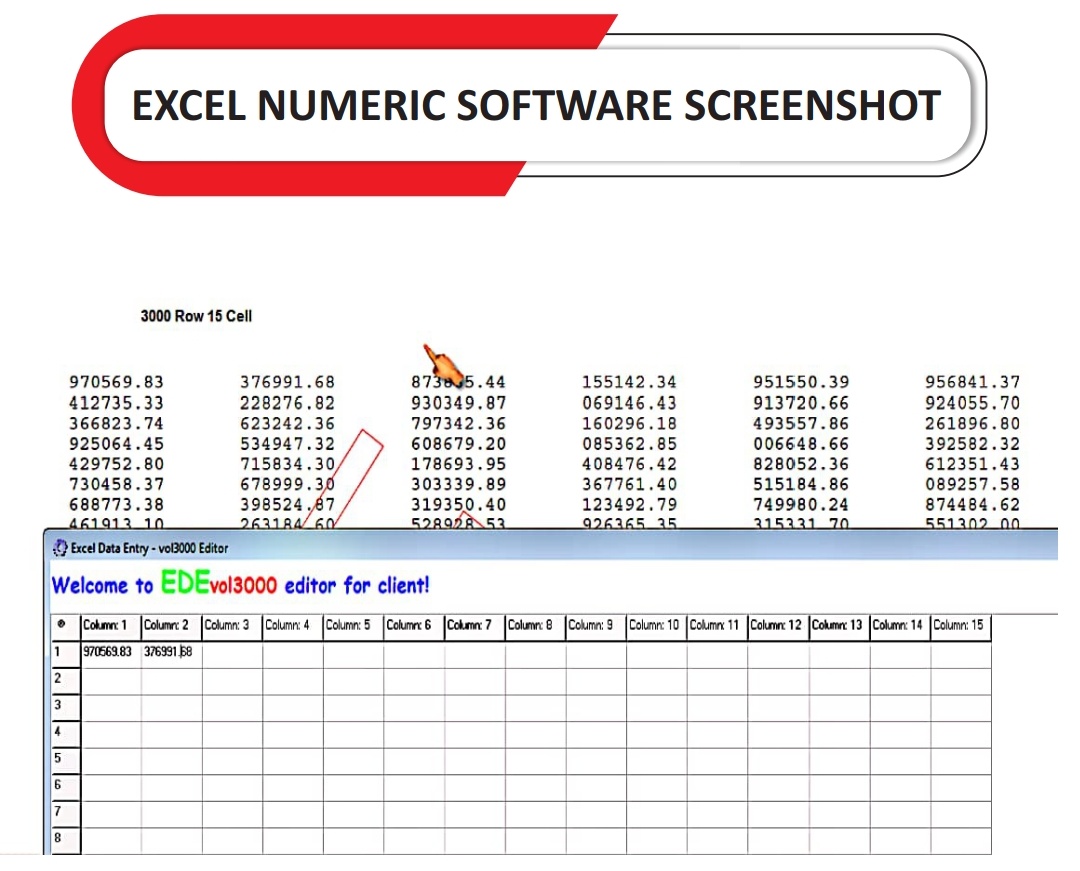The height and width of the screenshot is (871, 1080).
Task: Click the empty Column 3 cell in row 1
Action: pyautogui.click(x=232, y=652)
